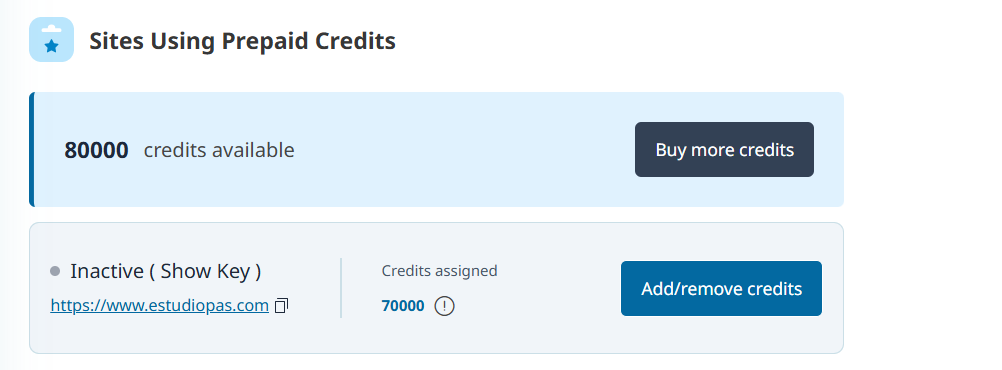Click the Inactive status text
Viewport: 1002px width, 370px height.
coord(107,271)
